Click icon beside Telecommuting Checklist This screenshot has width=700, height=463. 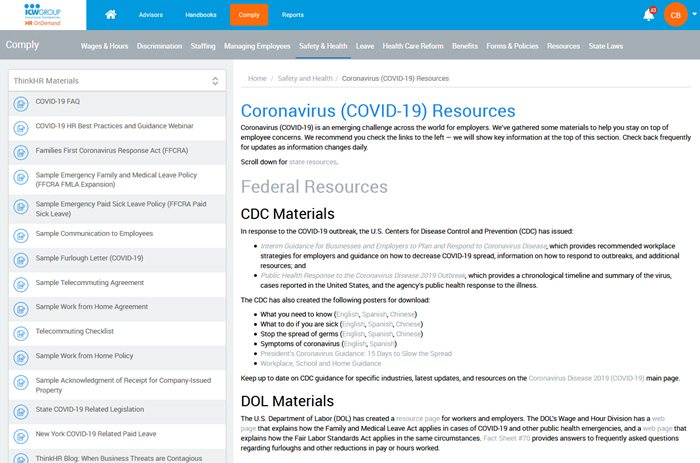click(x=21, y=334)
